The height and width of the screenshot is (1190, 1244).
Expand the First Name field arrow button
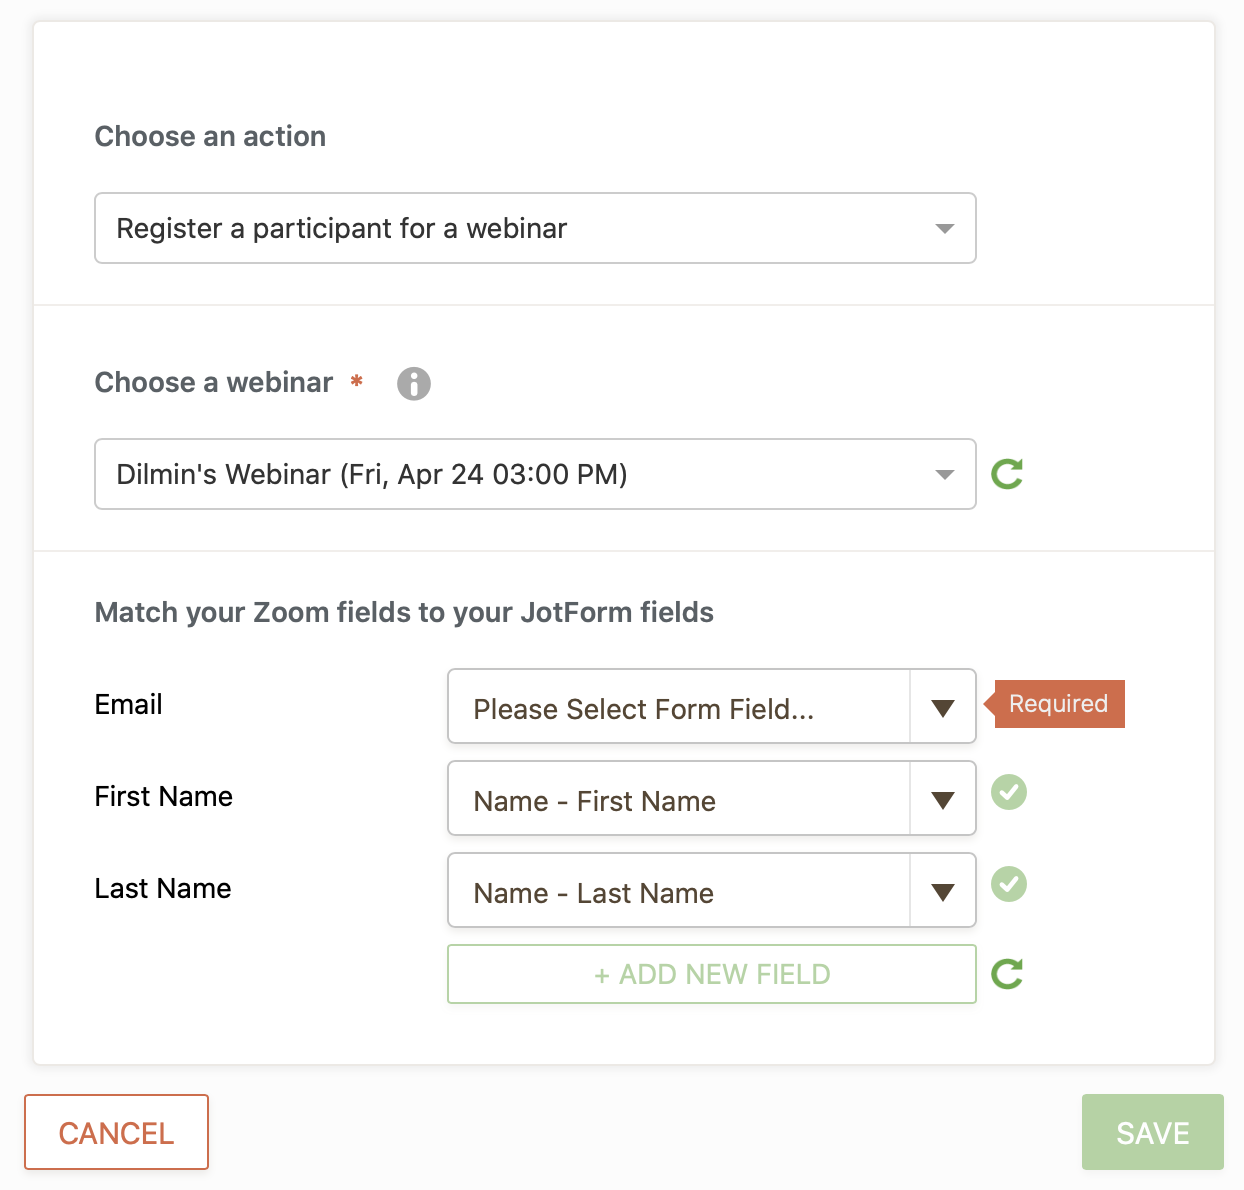(943, 800)
